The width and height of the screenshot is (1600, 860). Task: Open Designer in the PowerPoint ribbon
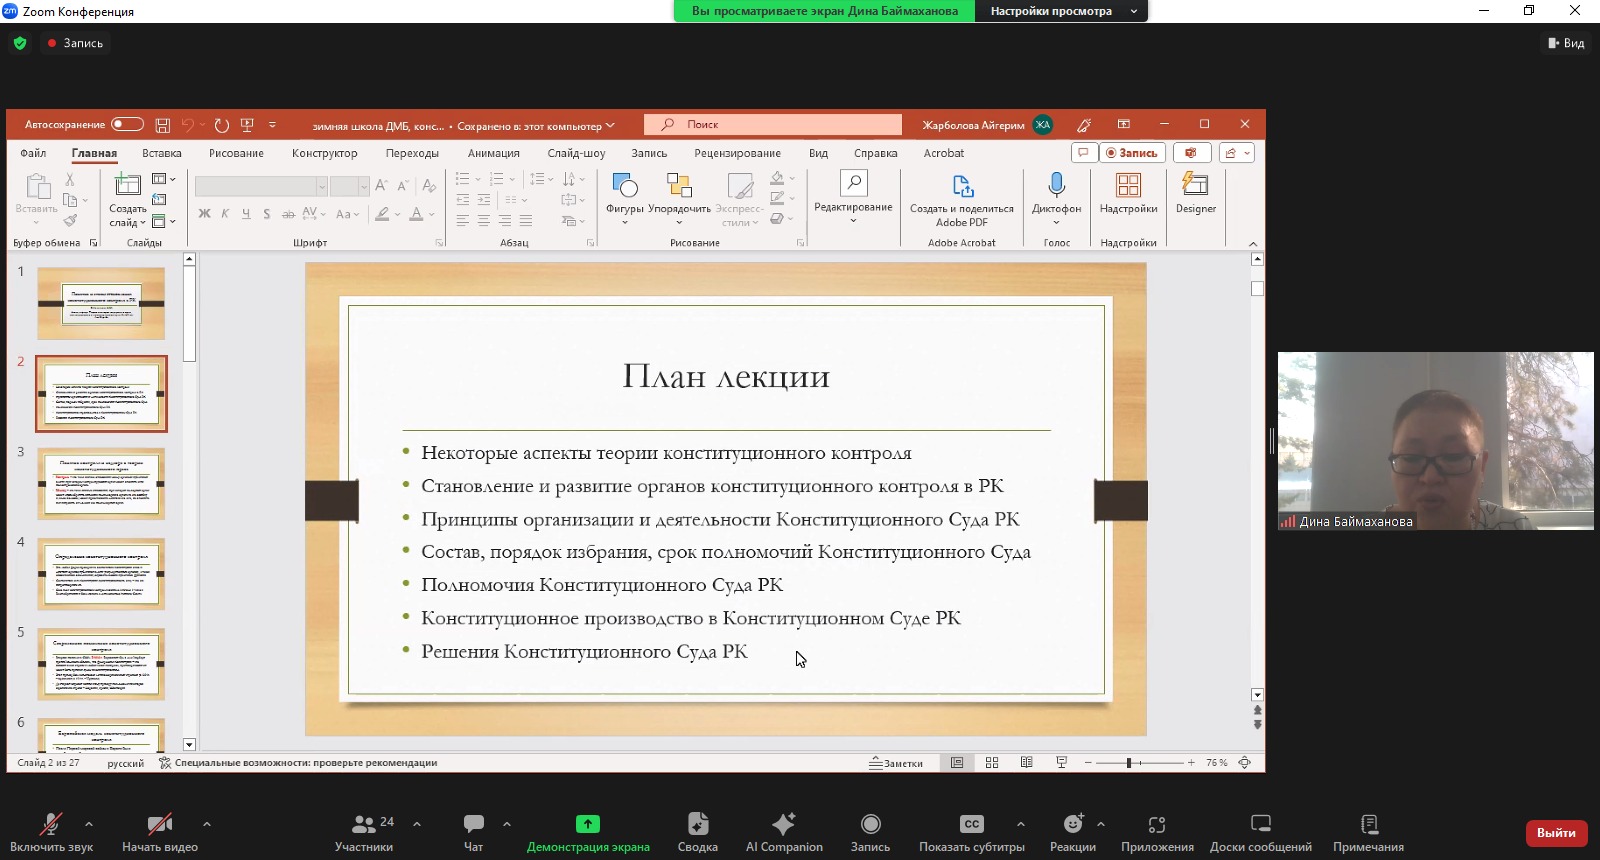(1196, 194)
